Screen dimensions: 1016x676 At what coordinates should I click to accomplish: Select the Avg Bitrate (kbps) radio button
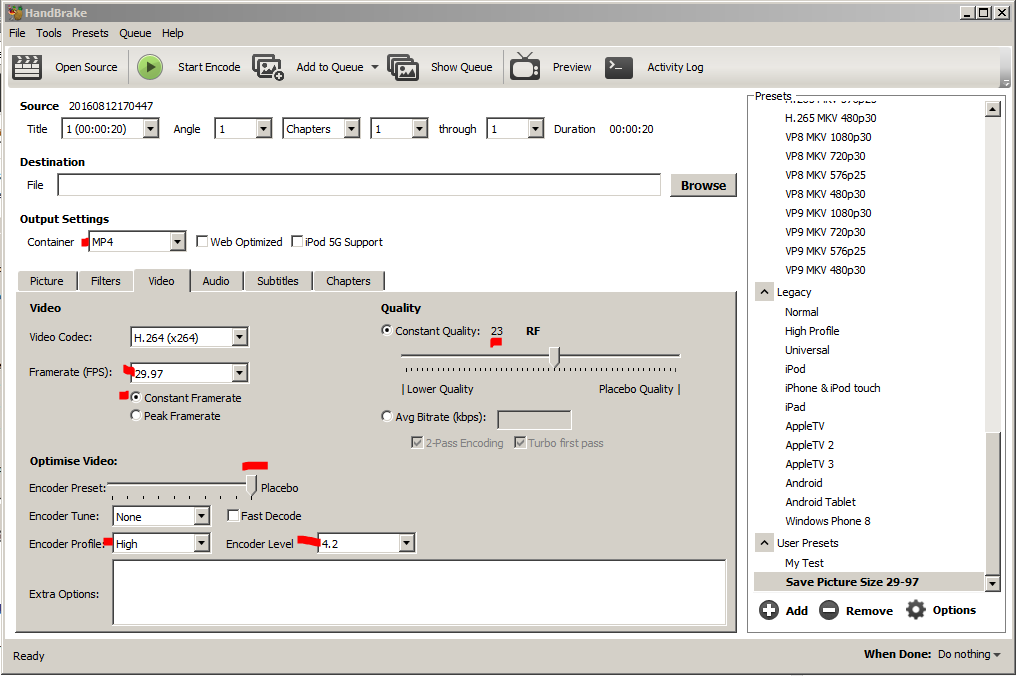[387, 416]
